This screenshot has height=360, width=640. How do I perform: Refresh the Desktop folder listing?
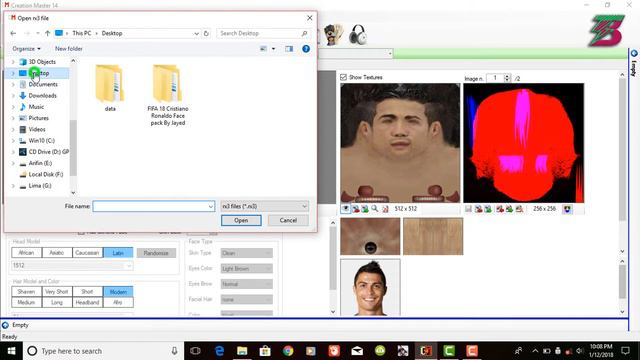[x=206, y=33]
